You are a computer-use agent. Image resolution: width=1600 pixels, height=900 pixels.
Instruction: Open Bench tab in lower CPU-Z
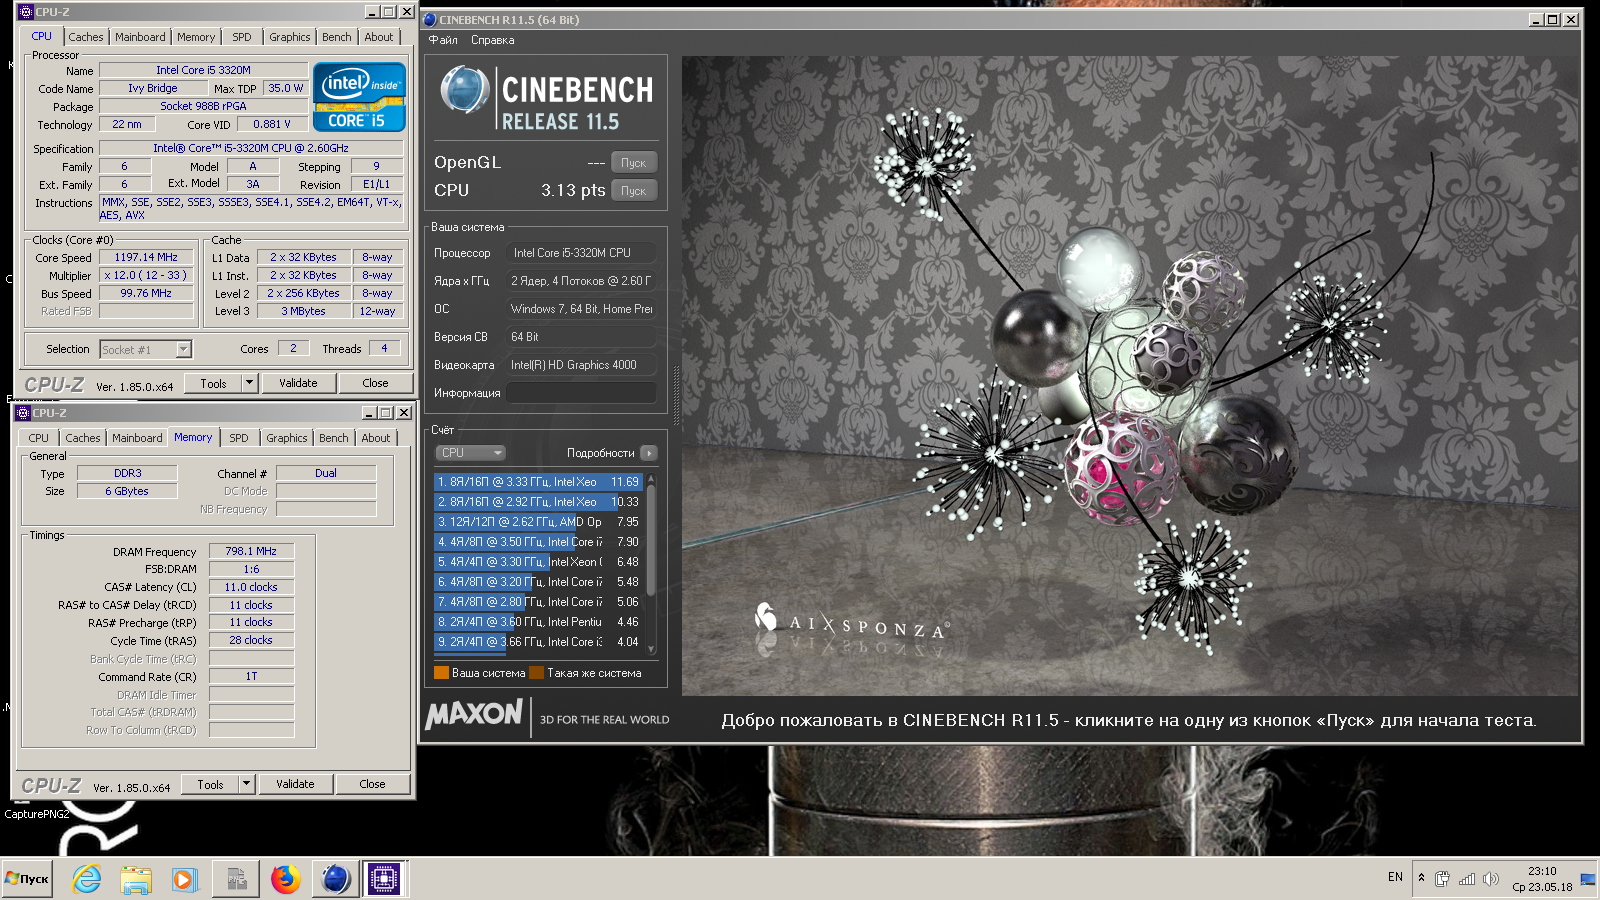[334, 438]
